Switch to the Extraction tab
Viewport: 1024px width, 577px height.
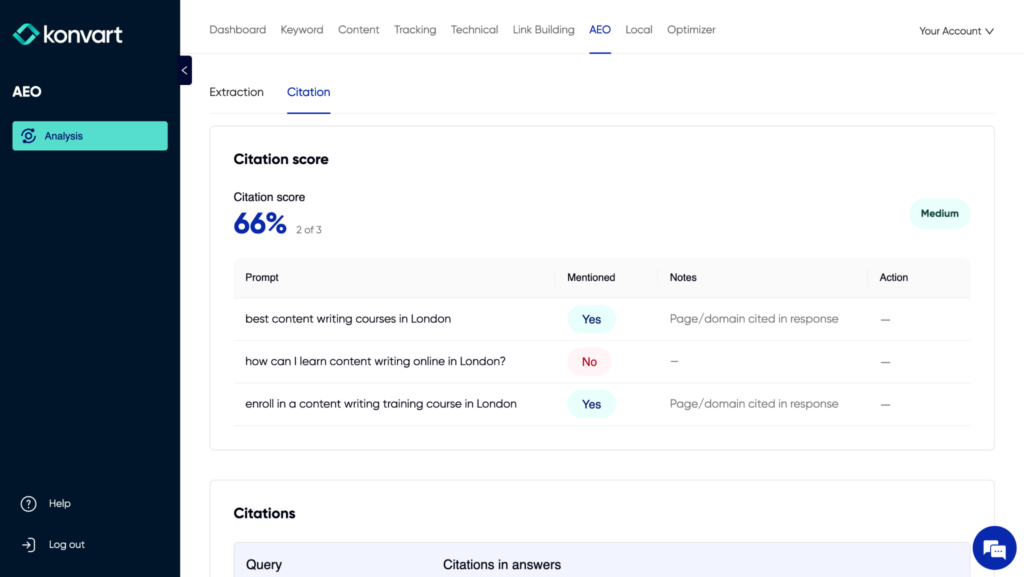click(236, 92)
